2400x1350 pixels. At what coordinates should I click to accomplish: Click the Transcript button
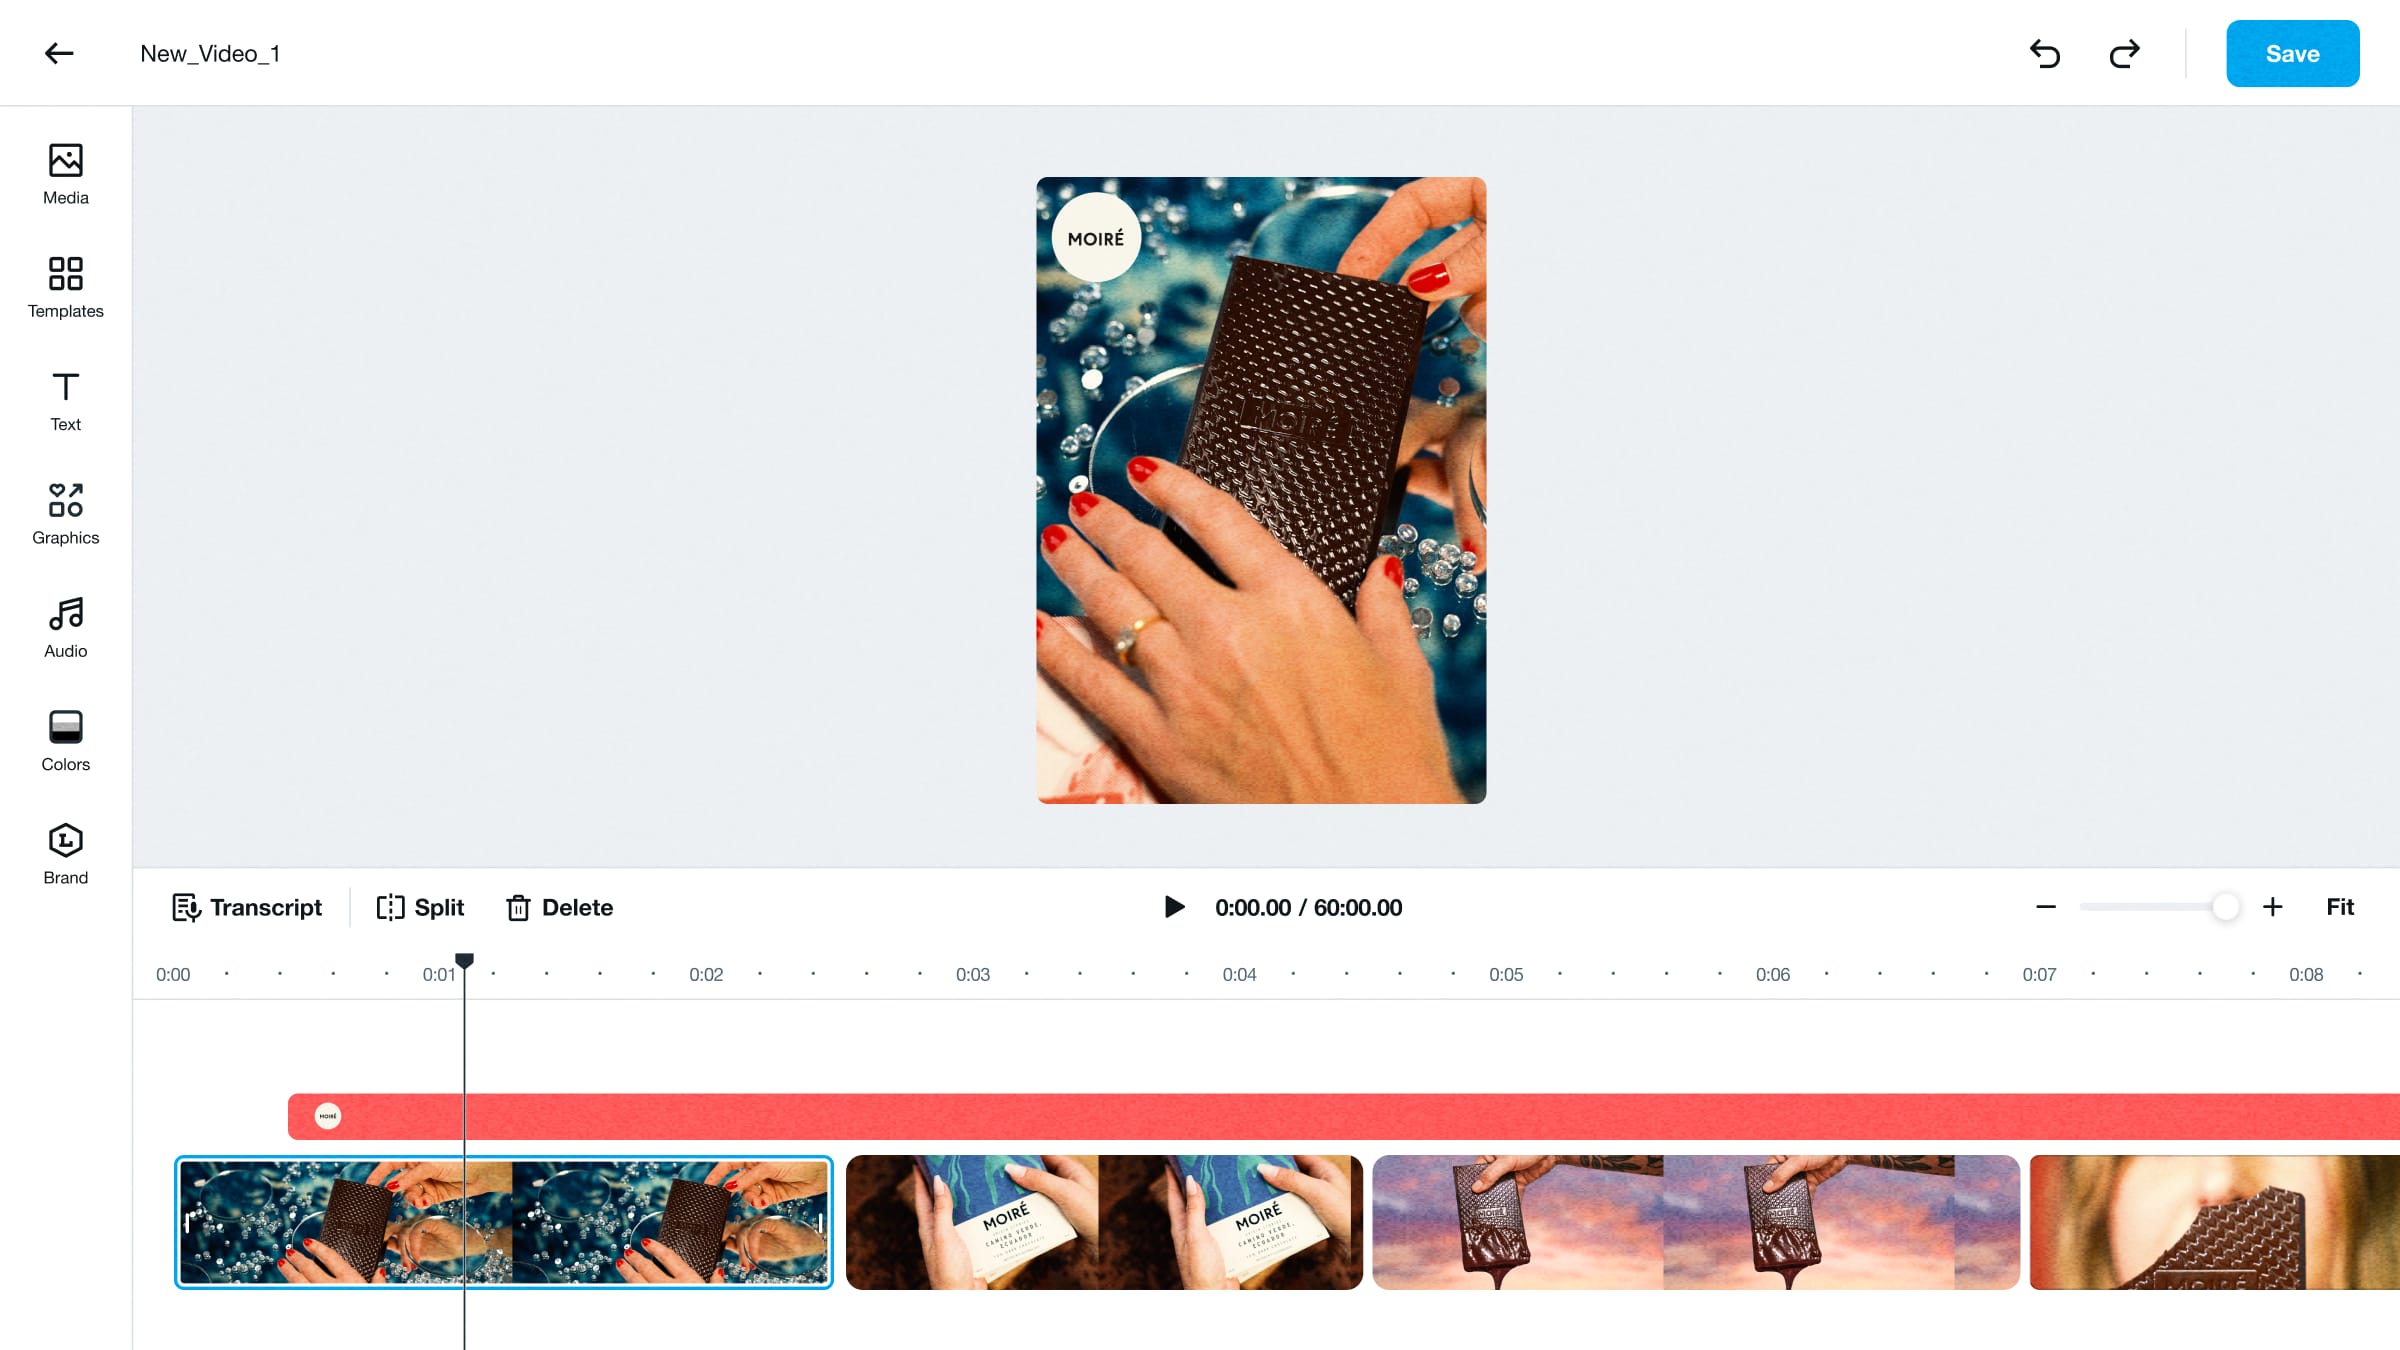(246, 907)
